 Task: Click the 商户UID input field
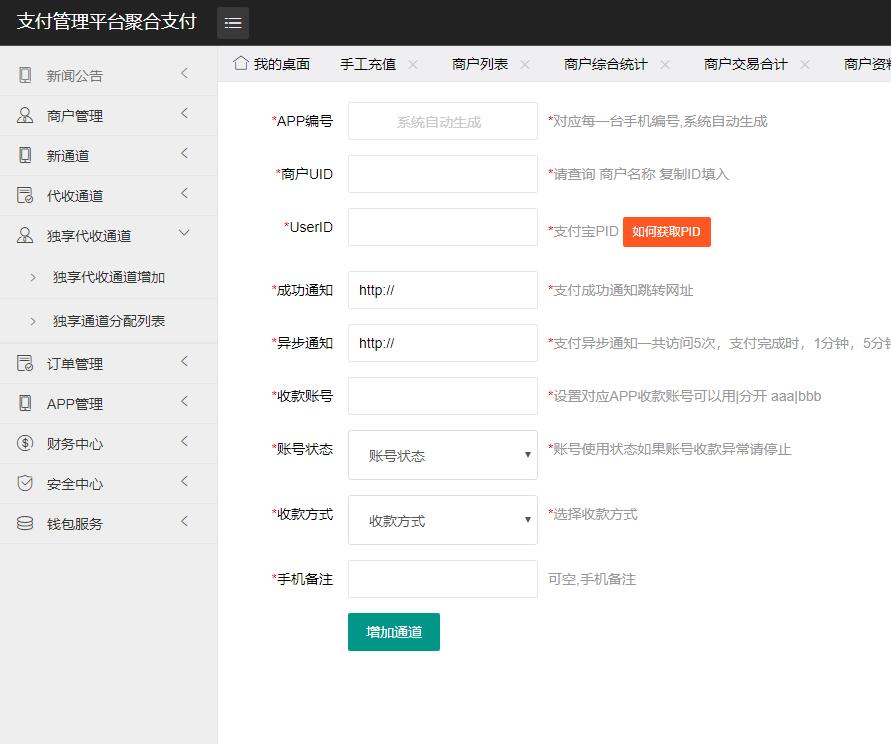(x=442, y=174)
